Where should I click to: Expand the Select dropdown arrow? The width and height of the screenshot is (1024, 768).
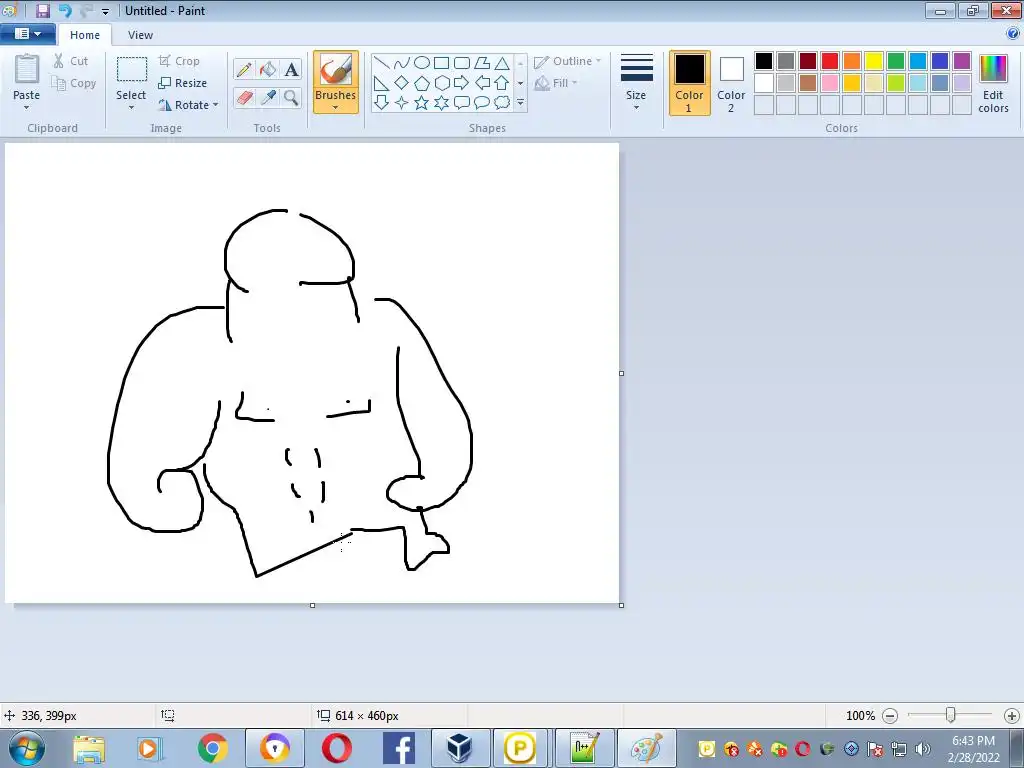pyautogui.click(x=131, y=108)
